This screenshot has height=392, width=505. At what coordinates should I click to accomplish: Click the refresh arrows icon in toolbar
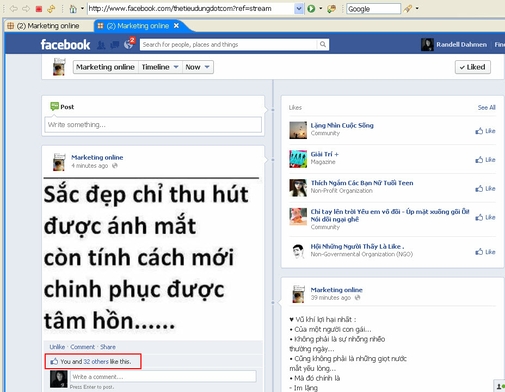(x=51, y=9)
